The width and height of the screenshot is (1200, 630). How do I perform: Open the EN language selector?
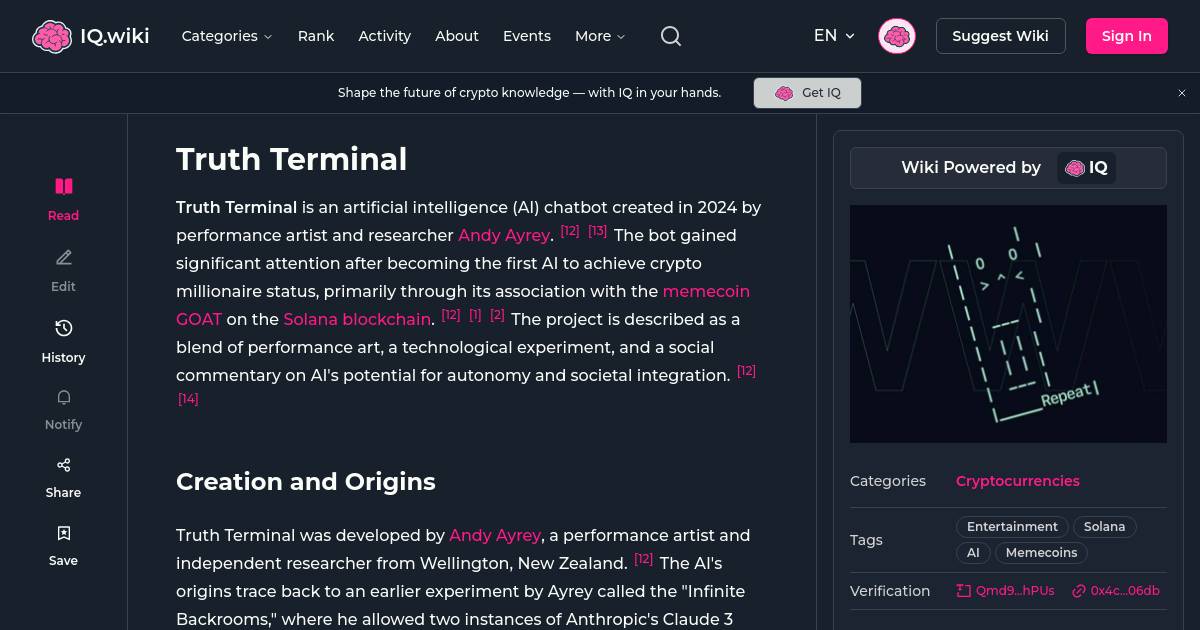[x=833, y=36]
